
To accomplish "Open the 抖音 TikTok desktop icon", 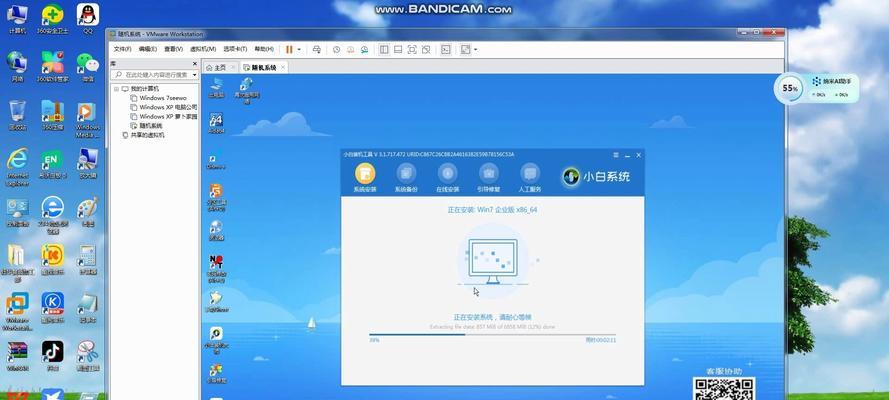I will click(52, 356).
